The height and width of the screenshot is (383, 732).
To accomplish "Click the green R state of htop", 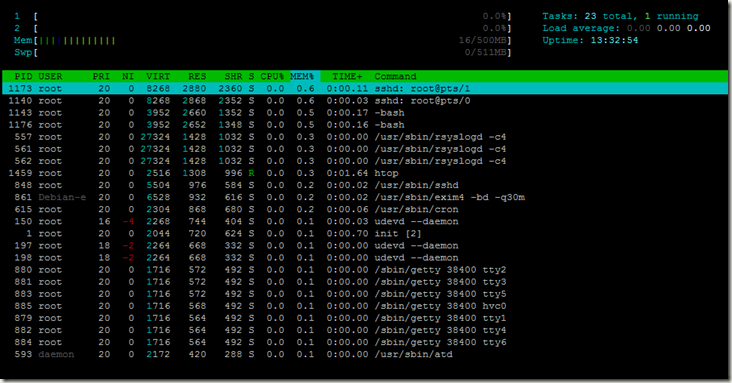I will pos(251,173).
